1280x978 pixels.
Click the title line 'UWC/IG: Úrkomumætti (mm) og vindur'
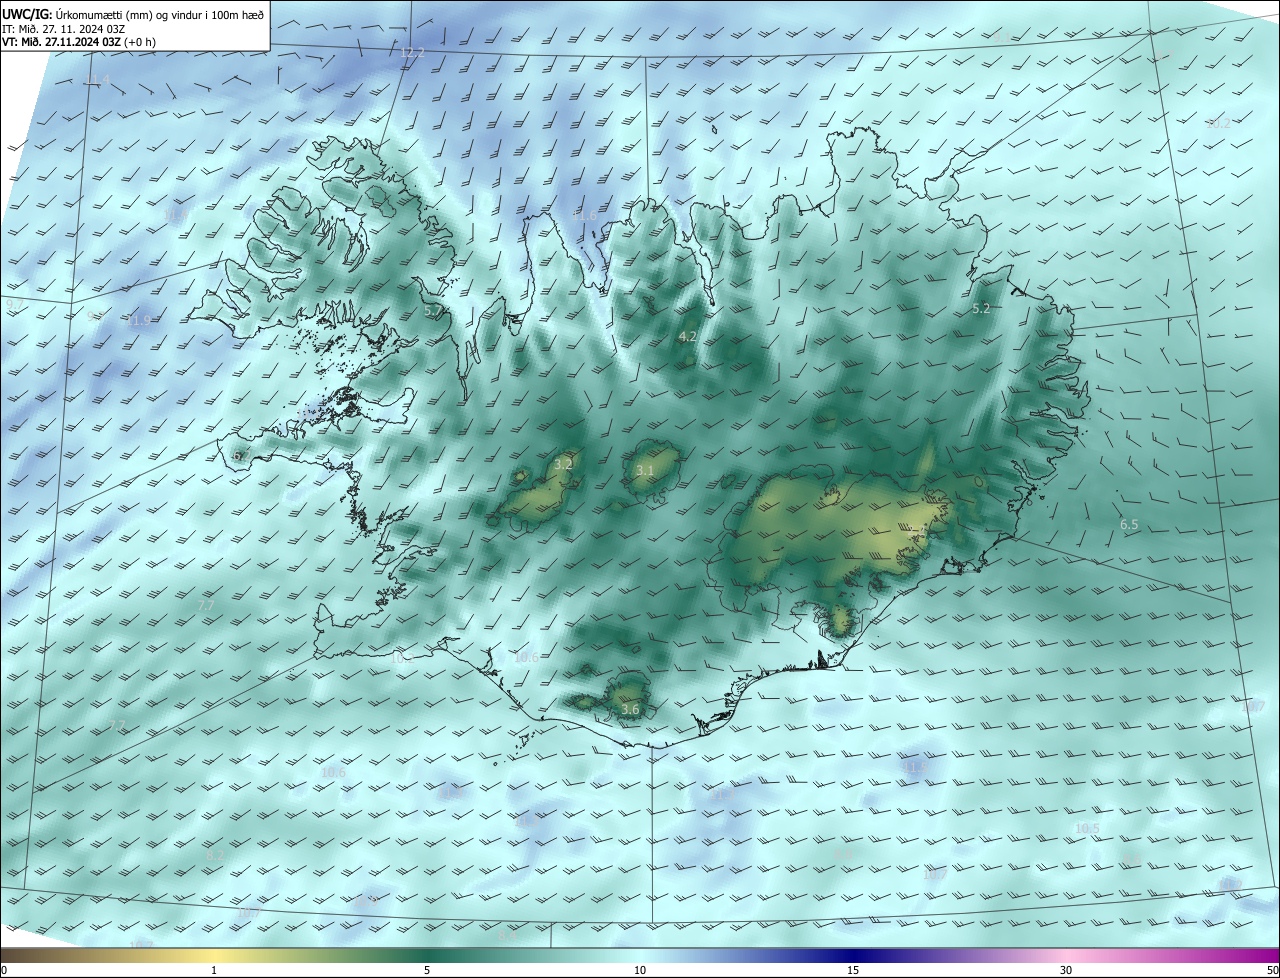(133, 15)
